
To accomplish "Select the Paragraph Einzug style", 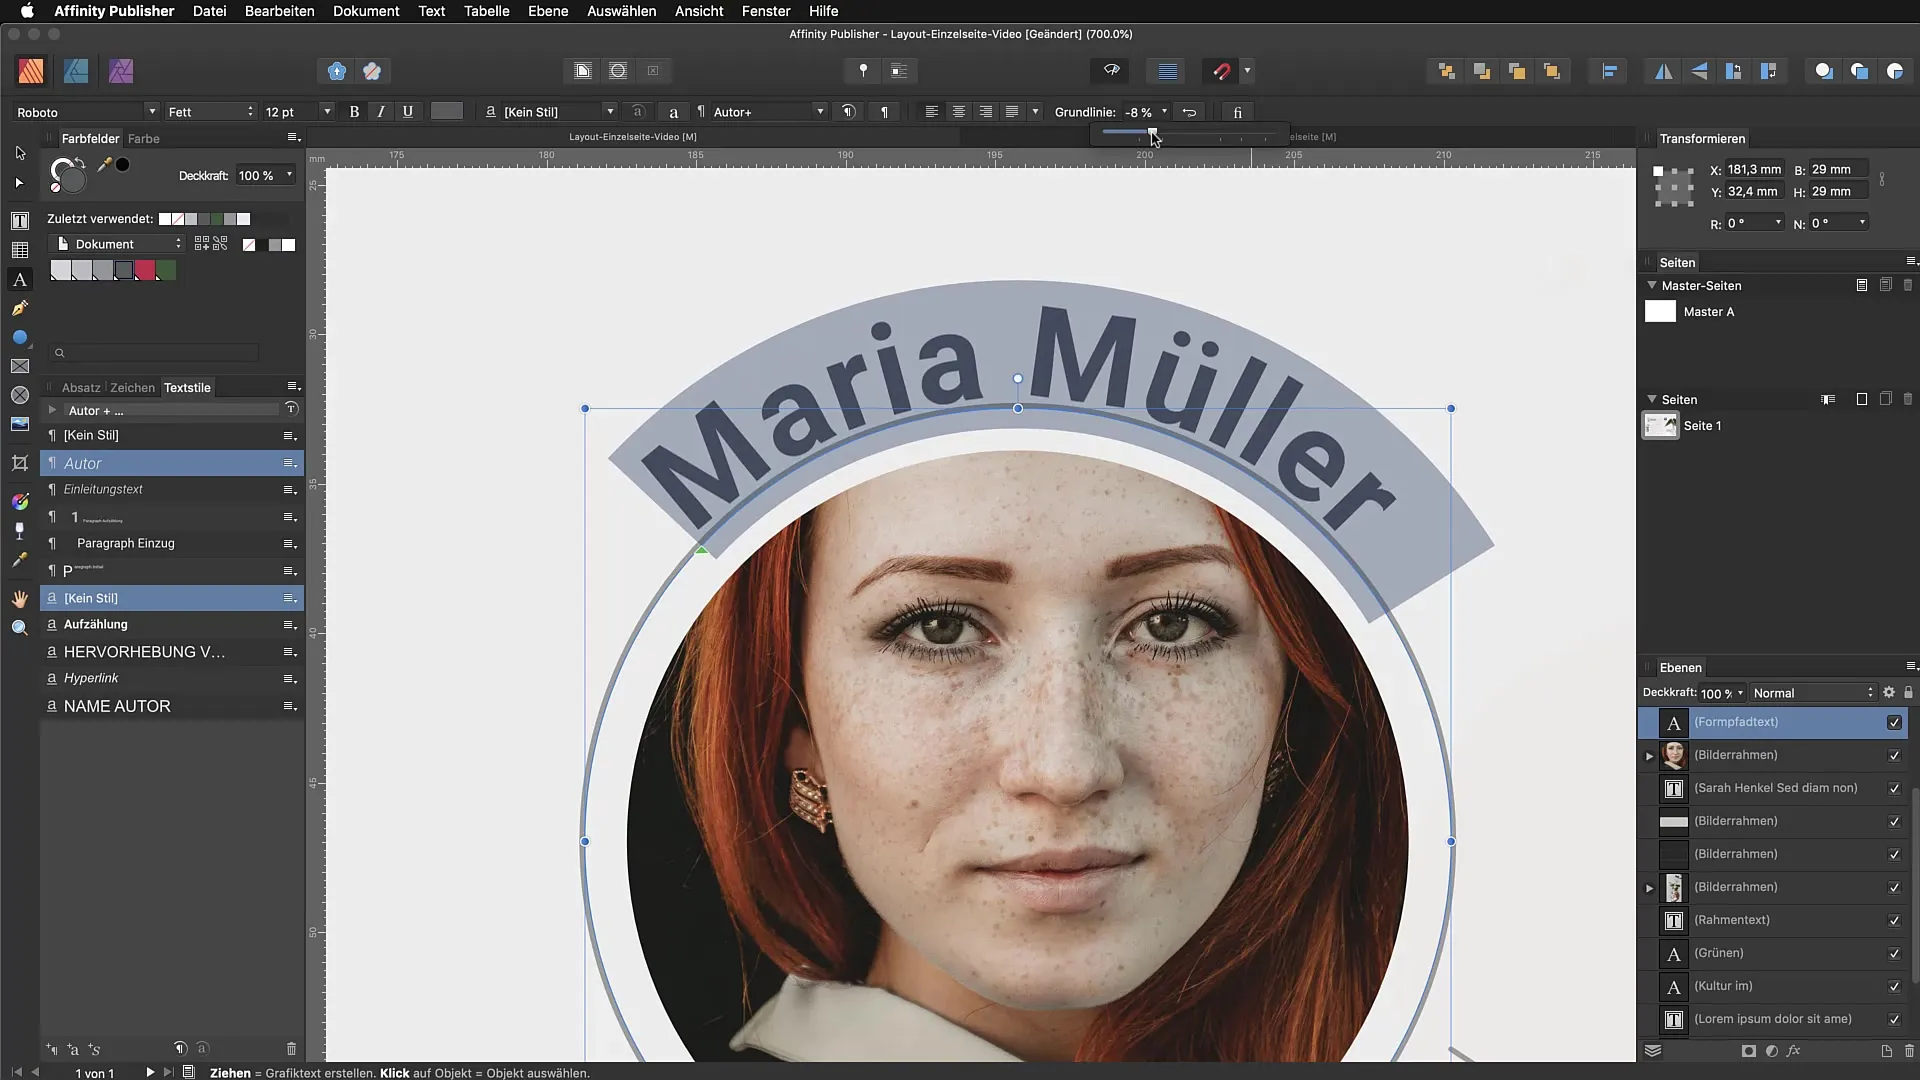I will click(172, 544).
